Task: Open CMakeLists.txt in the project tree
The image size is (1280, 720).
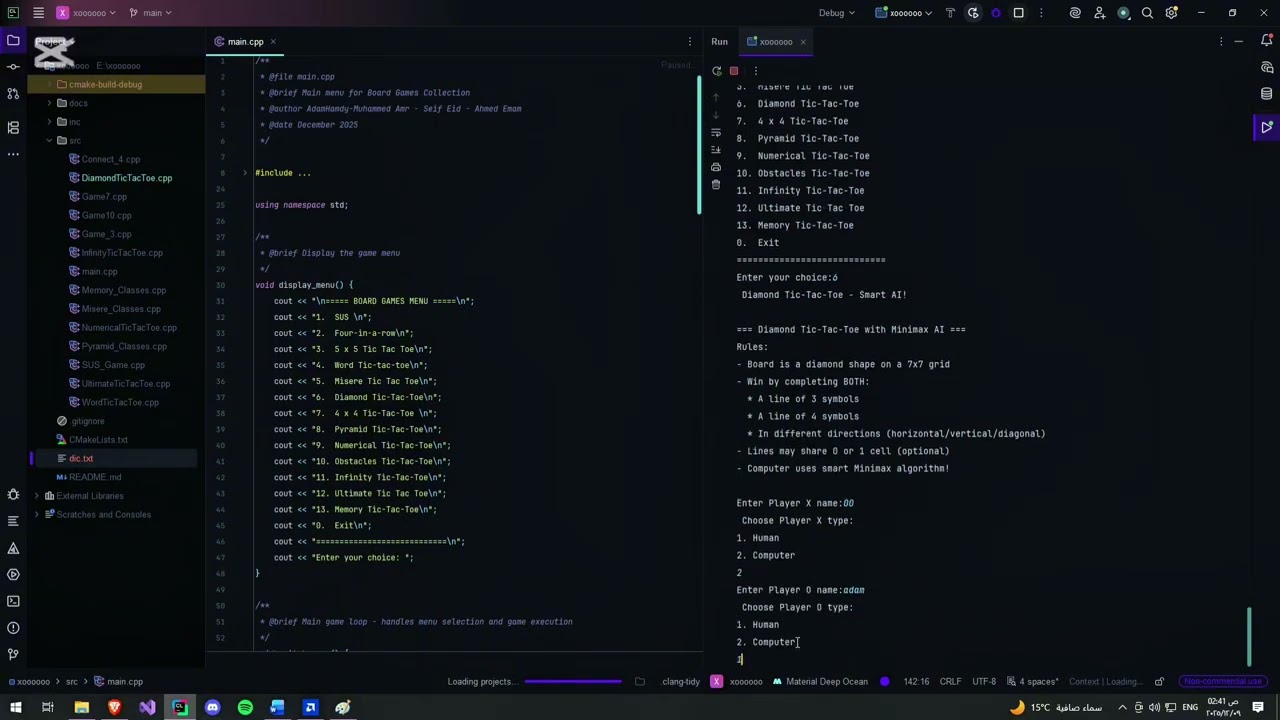Action: (98, 440)
